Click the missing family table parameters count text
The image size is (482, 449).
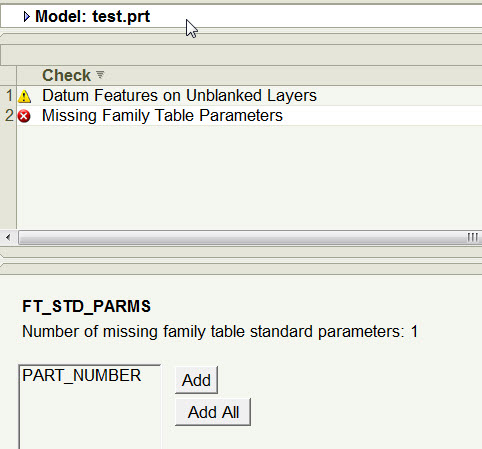point(220,332)
